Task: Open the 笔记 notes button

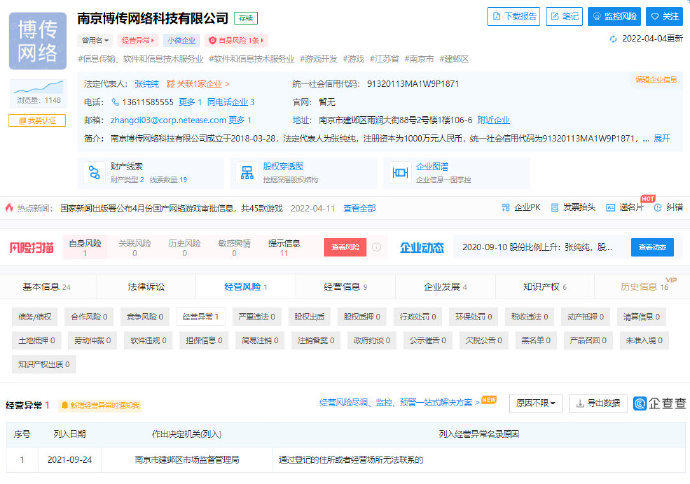Action: (x=565, y=17)
